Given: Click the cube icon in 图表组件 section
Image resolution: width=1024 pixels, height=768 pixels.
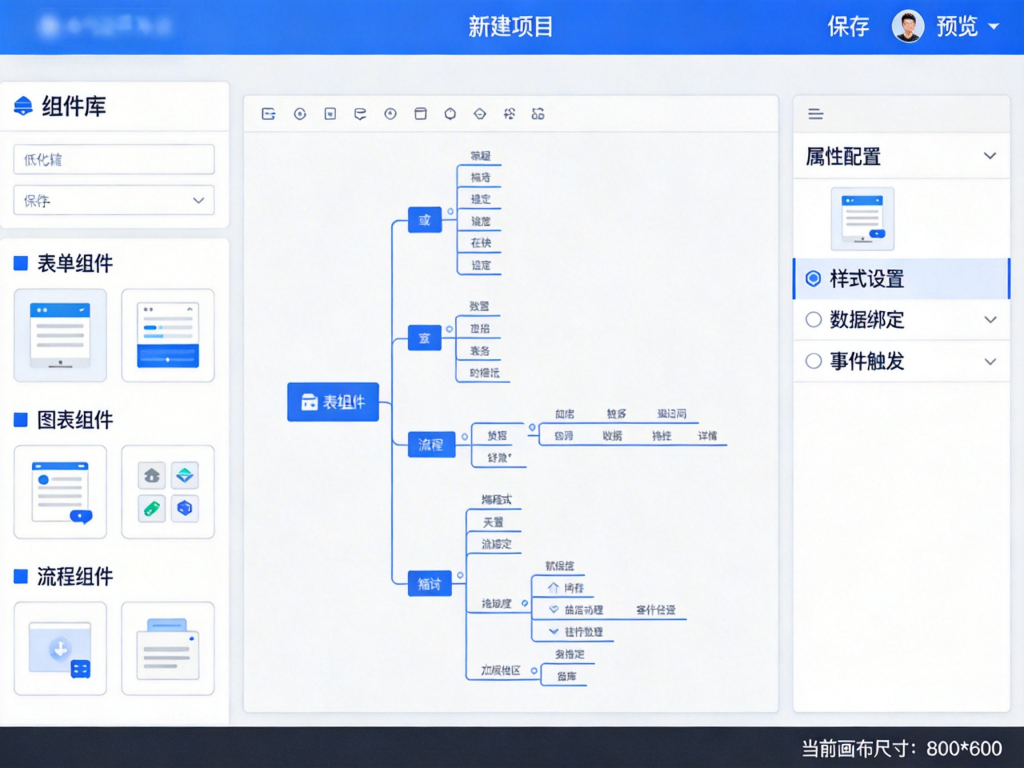Looking at the screenshot, I should pyautogui.click(x=185, y=509).
